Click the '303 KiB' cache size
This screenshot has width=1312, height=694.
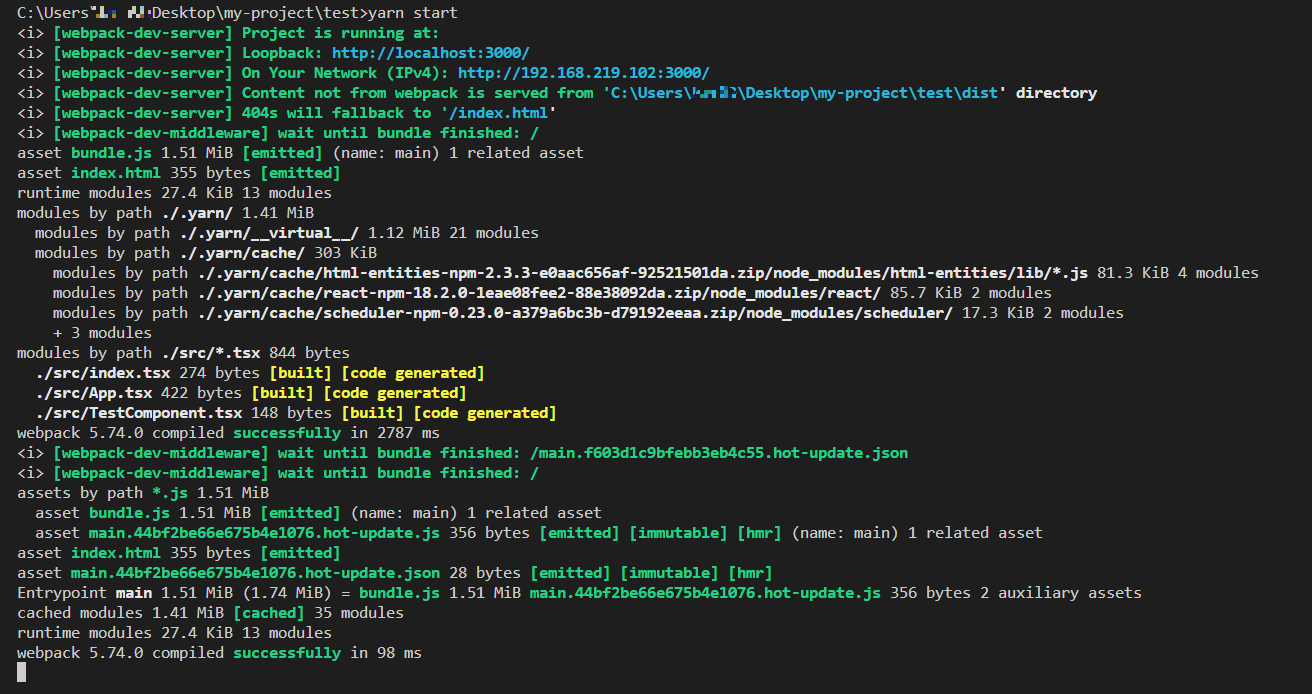[345, 253]
